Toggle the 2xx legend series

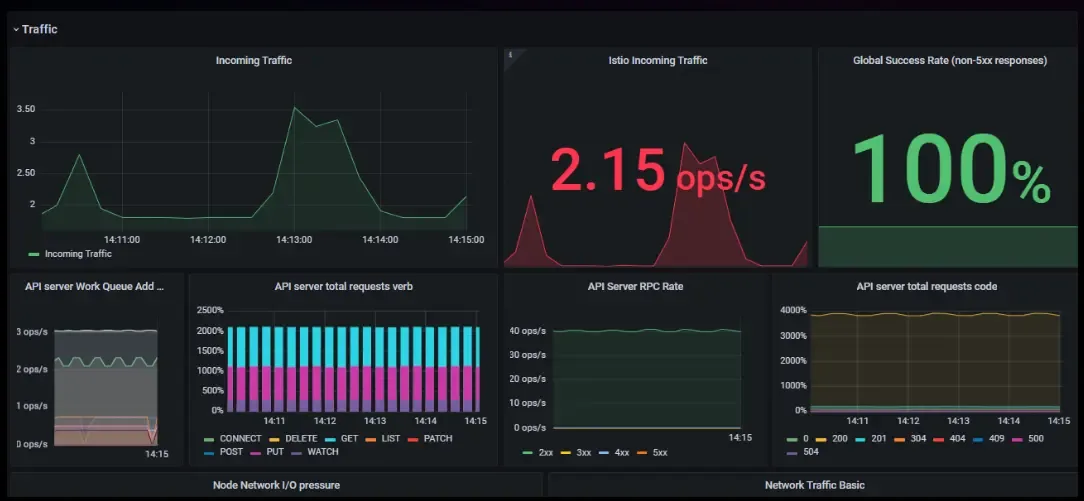click(x=536, y=453)
